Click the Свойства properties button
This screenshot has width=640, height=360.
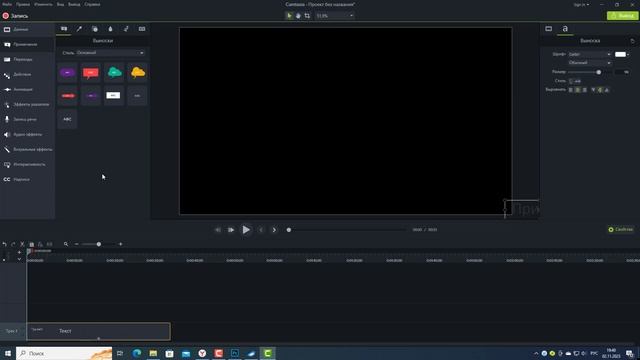[x=620, y=229]
